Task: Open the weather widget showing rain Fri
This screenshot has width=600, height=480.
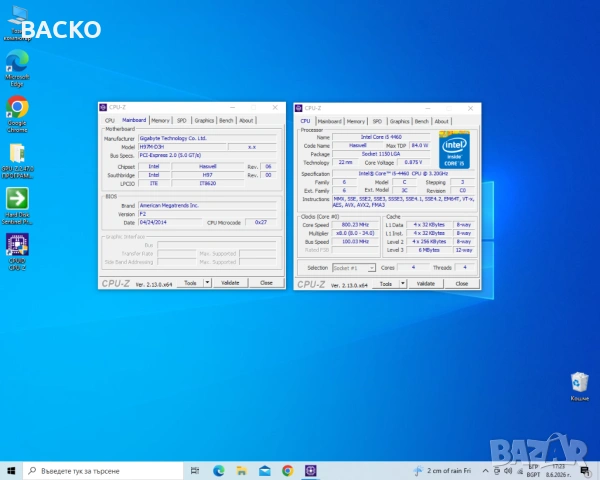Action: [x=442, y=471]
